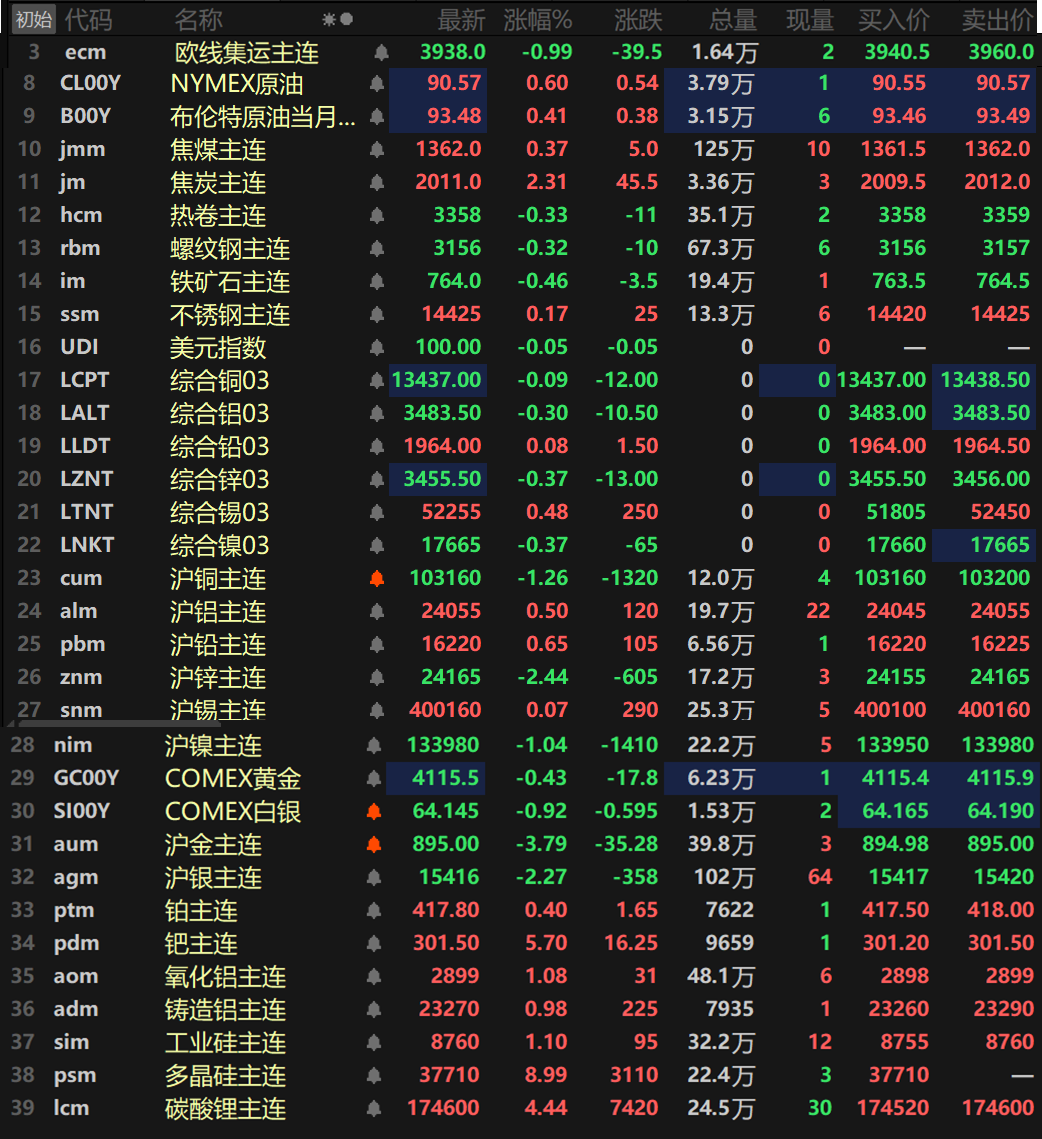Click latest price 174600 of 碳酸锂主连

pyautogui.click(x=443, y=1108)
